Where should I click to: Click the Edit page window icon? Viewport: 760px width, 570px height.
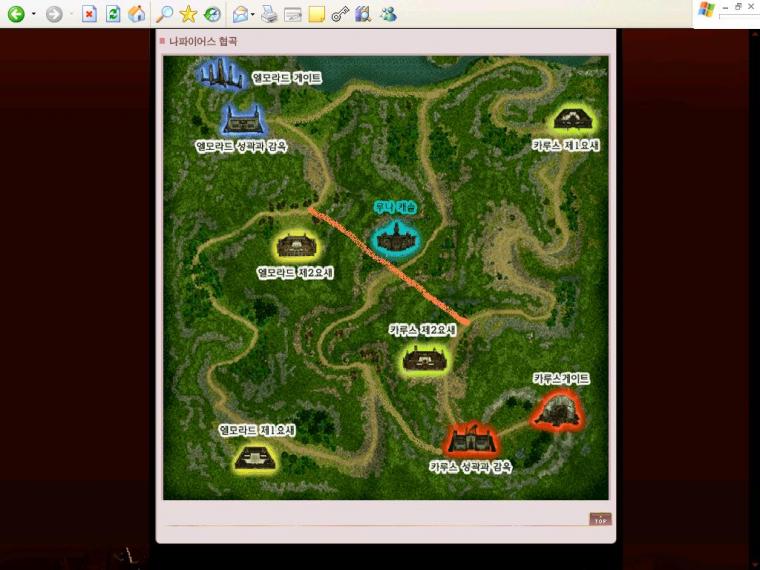[293, 15]
